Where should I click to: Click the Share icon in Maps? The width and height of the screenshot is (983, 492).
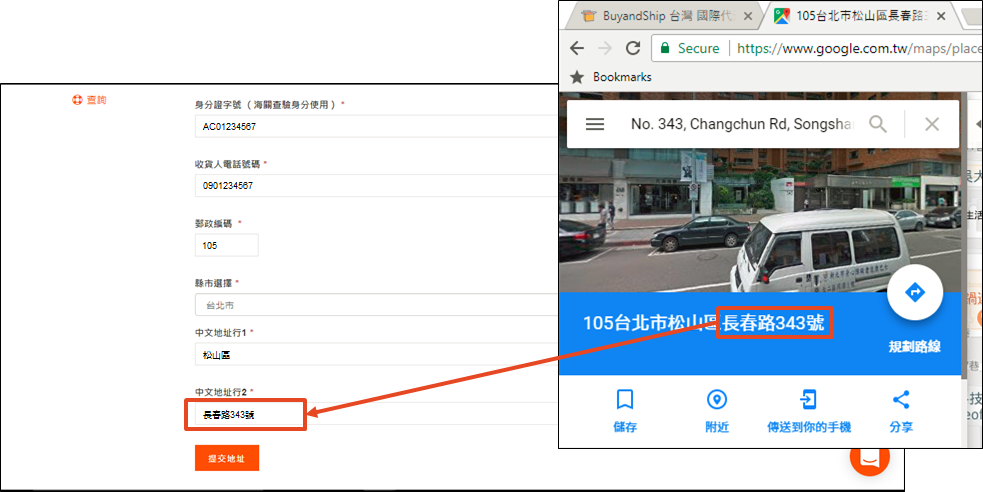900,400
